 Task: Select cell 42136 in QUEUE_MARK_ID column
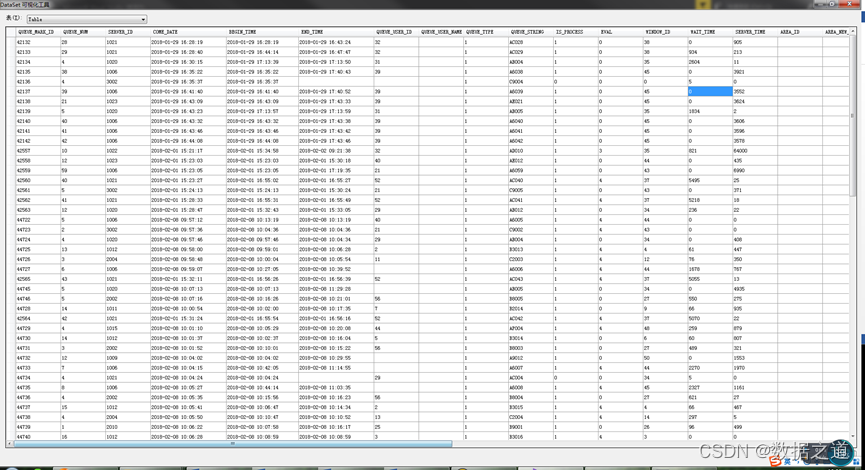click(38, 82)
